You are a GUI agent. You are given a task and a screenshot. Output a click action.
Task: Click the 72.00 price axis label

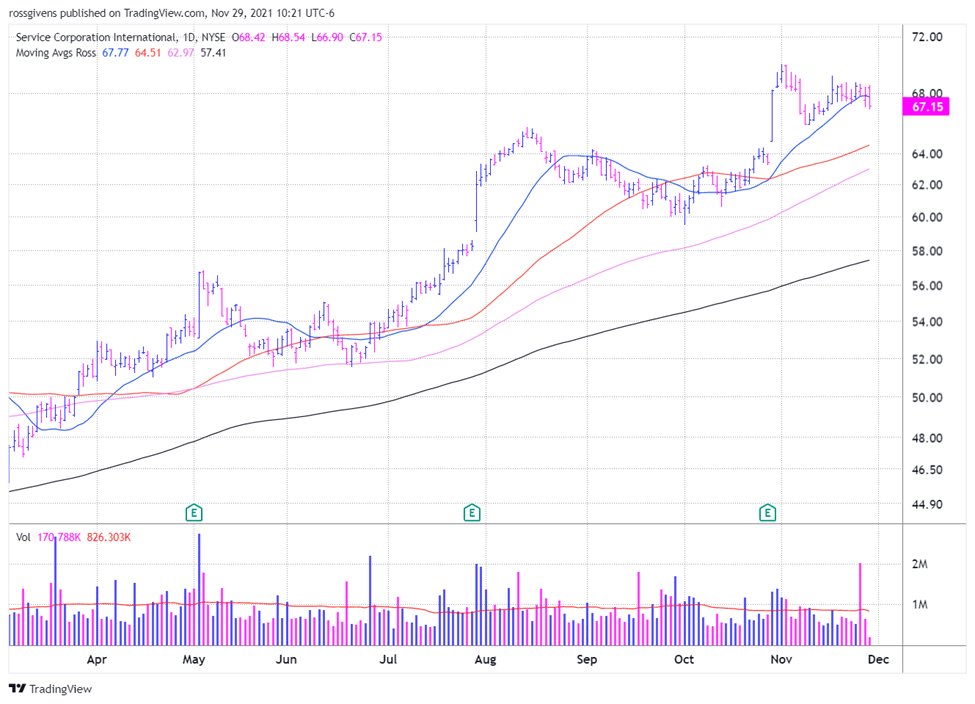(927, 37)
